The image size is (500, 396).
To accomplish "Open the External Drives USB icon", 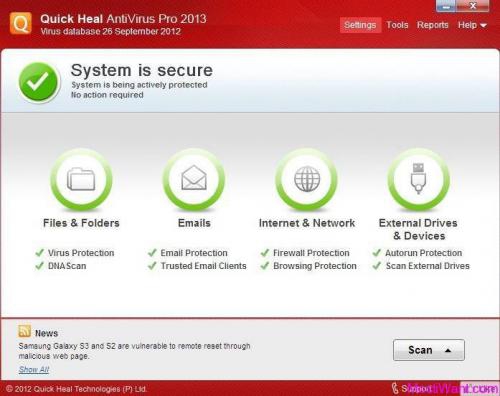I will [x=418, y=179].
